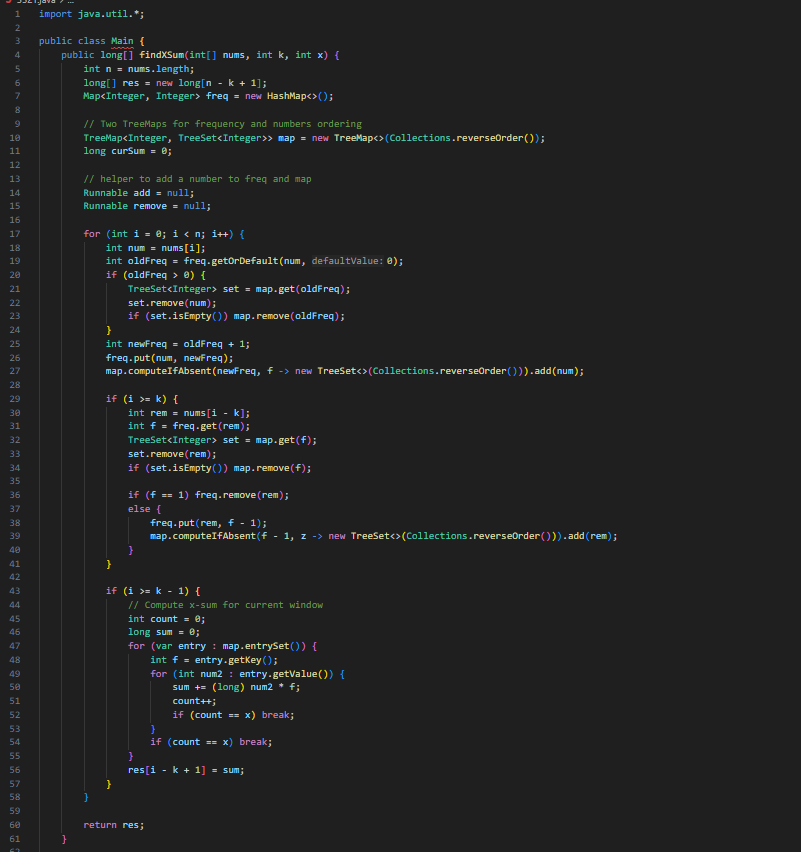Click line number 8 in the gutter
Viewport: 801px width, 852px height.
pos(17,110)
